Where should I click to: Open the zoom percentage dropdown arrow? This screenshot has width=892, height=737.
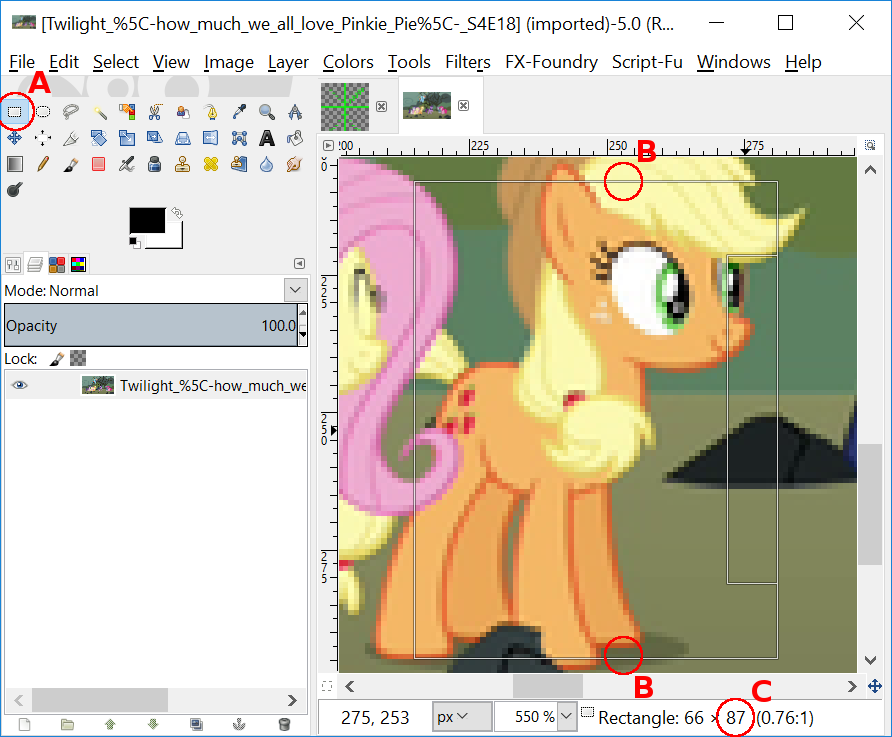567,717
